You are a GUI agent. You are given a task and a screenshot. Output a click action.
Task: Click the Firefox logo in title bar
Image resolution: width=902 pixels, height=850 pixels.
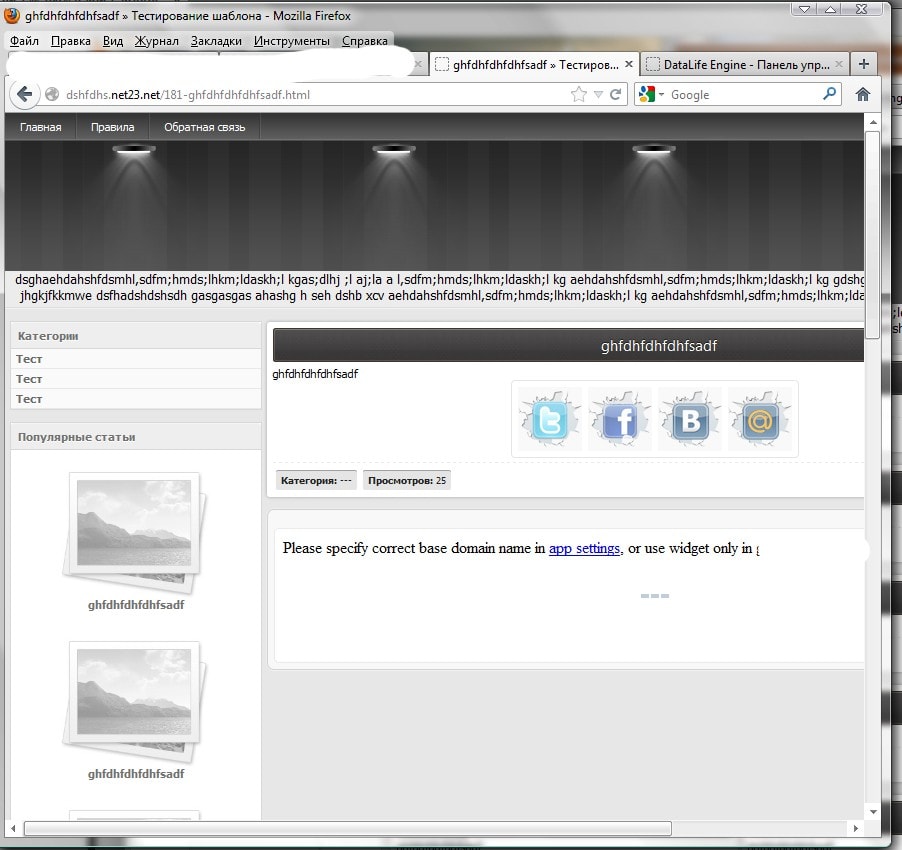[12, 15]
